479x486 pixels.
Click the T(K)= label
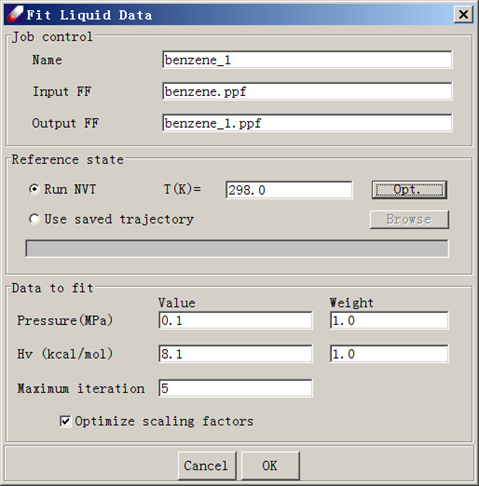tap(182, 189)
